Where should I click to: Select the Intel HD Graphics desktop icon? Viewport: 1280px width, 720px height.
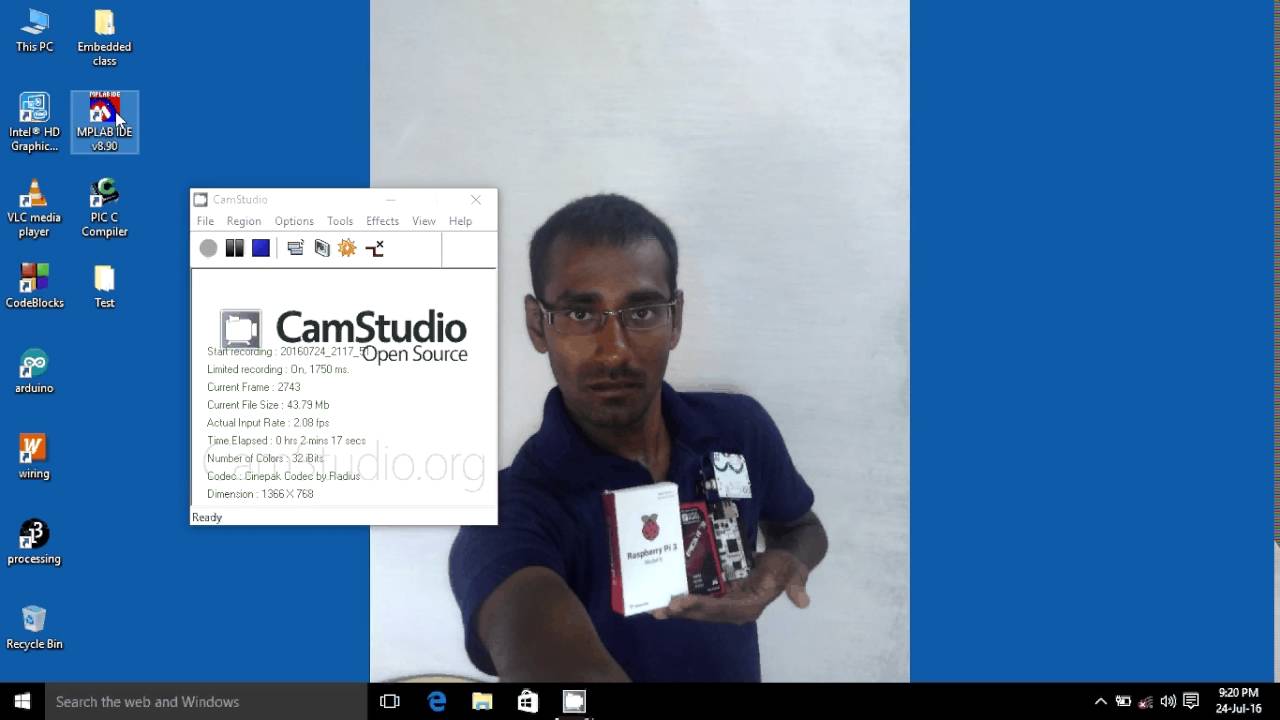coord(34,123)
